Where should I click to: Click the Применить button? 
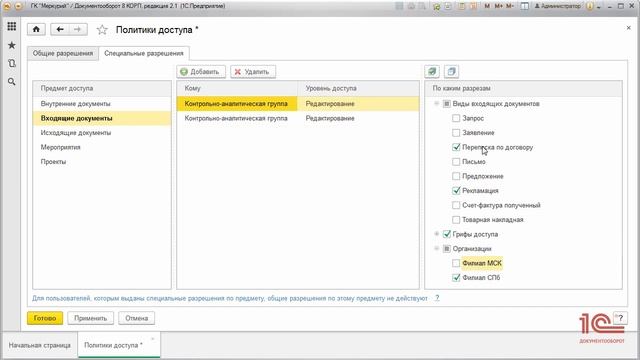click(x=90, y=318)
